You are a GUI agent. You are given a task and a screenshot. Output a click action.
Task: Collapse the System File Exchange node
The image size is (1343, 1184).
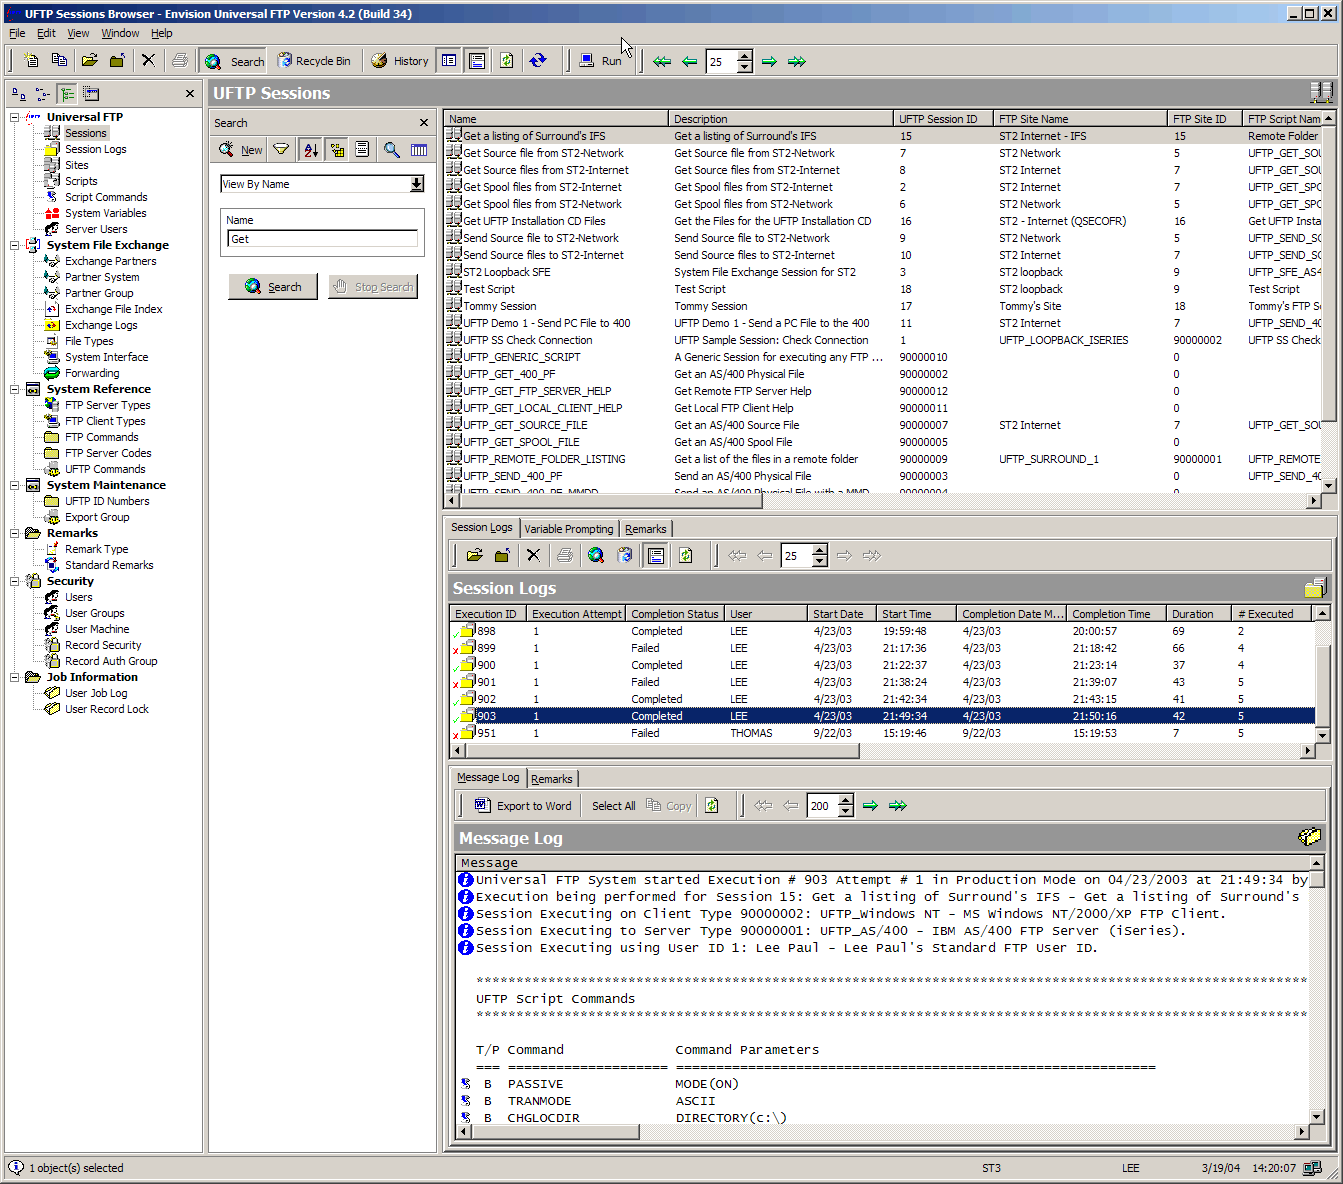(15, 245)
